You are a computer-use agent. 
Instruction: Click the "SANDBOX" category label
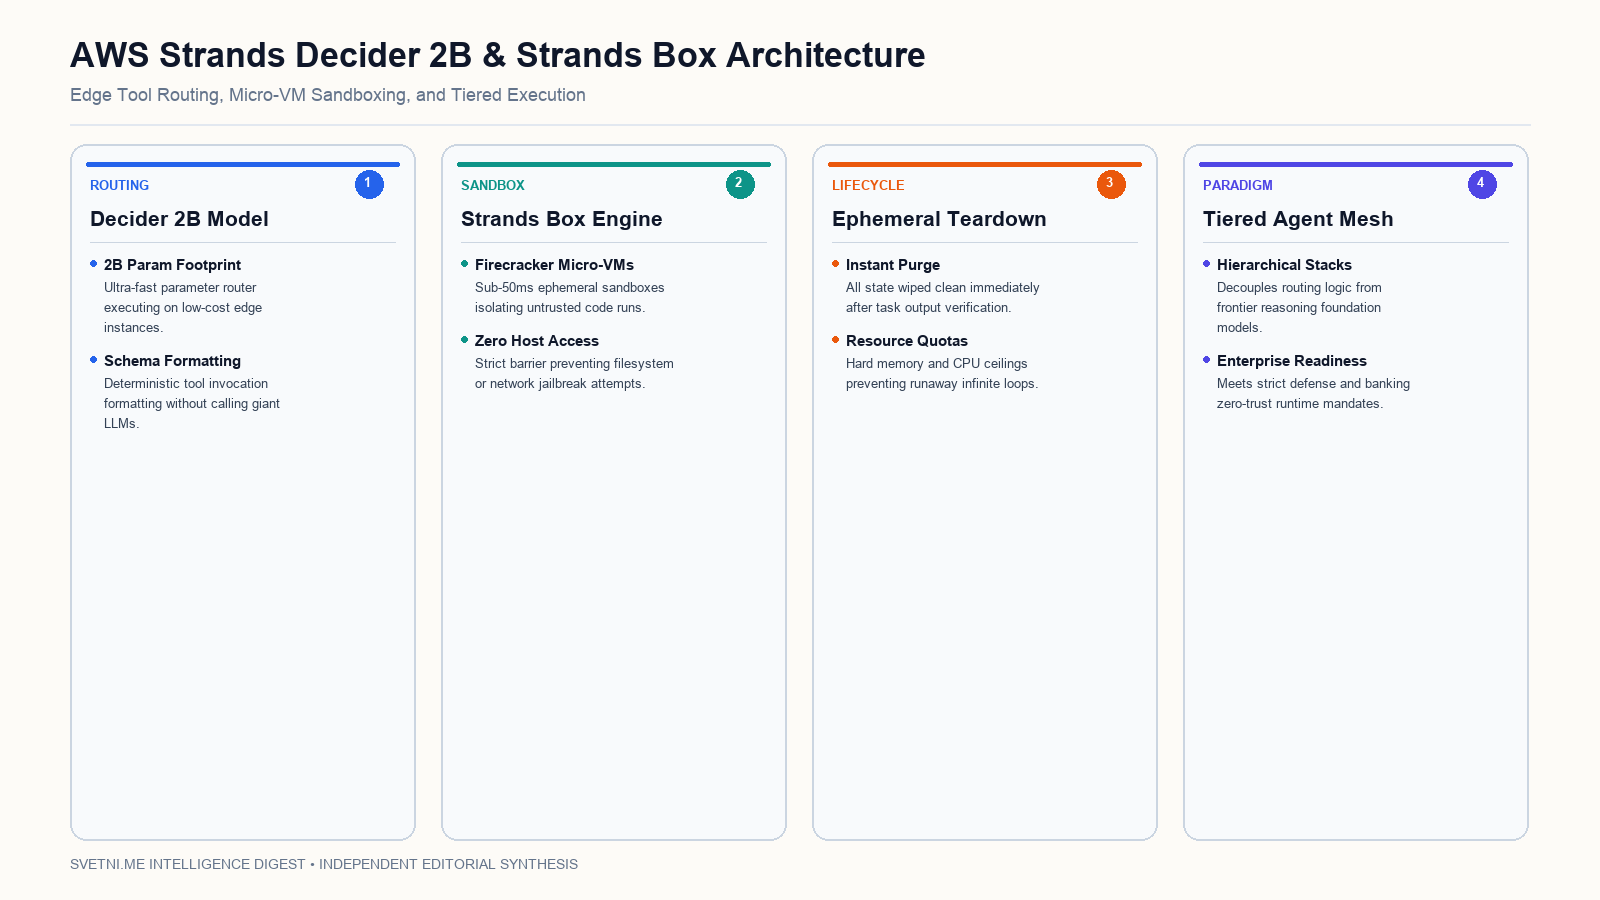click(493, 185)
